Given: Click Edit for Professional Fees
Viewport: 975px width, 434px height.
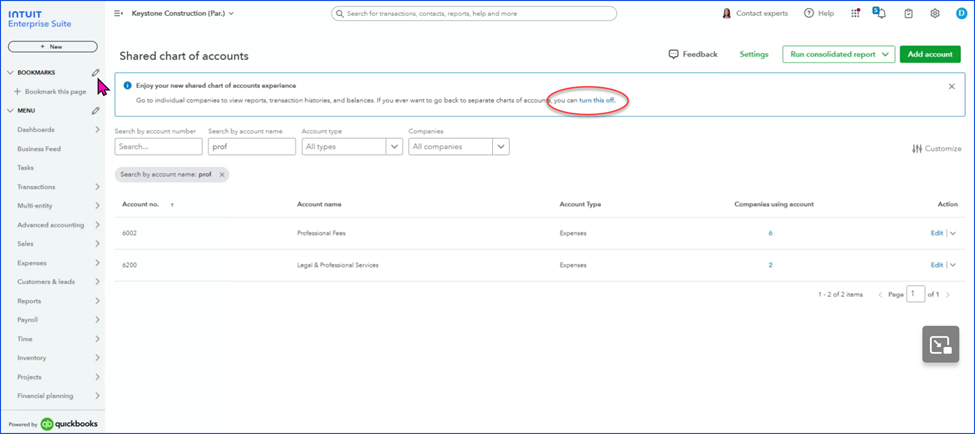Looking at the screenshot, I should pos(936,233).
